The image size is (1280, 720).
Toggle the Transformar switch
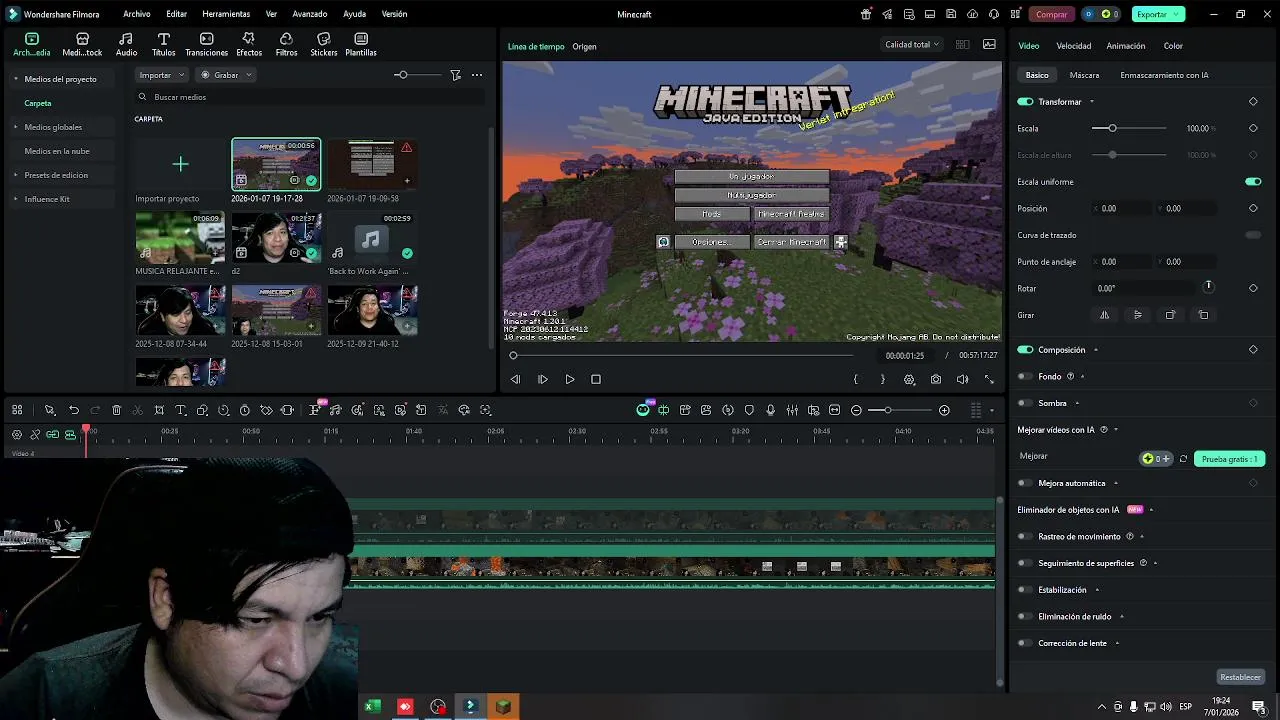1025,102
